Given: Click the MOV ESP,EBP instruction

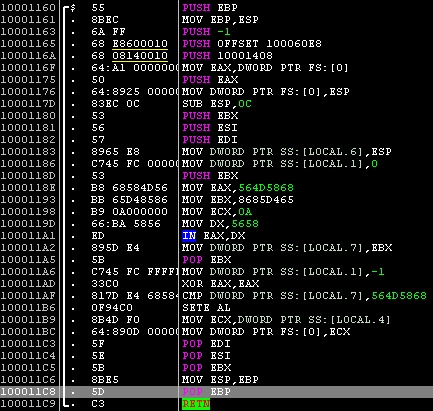Looking at the screenshot, I should point(220,380).
